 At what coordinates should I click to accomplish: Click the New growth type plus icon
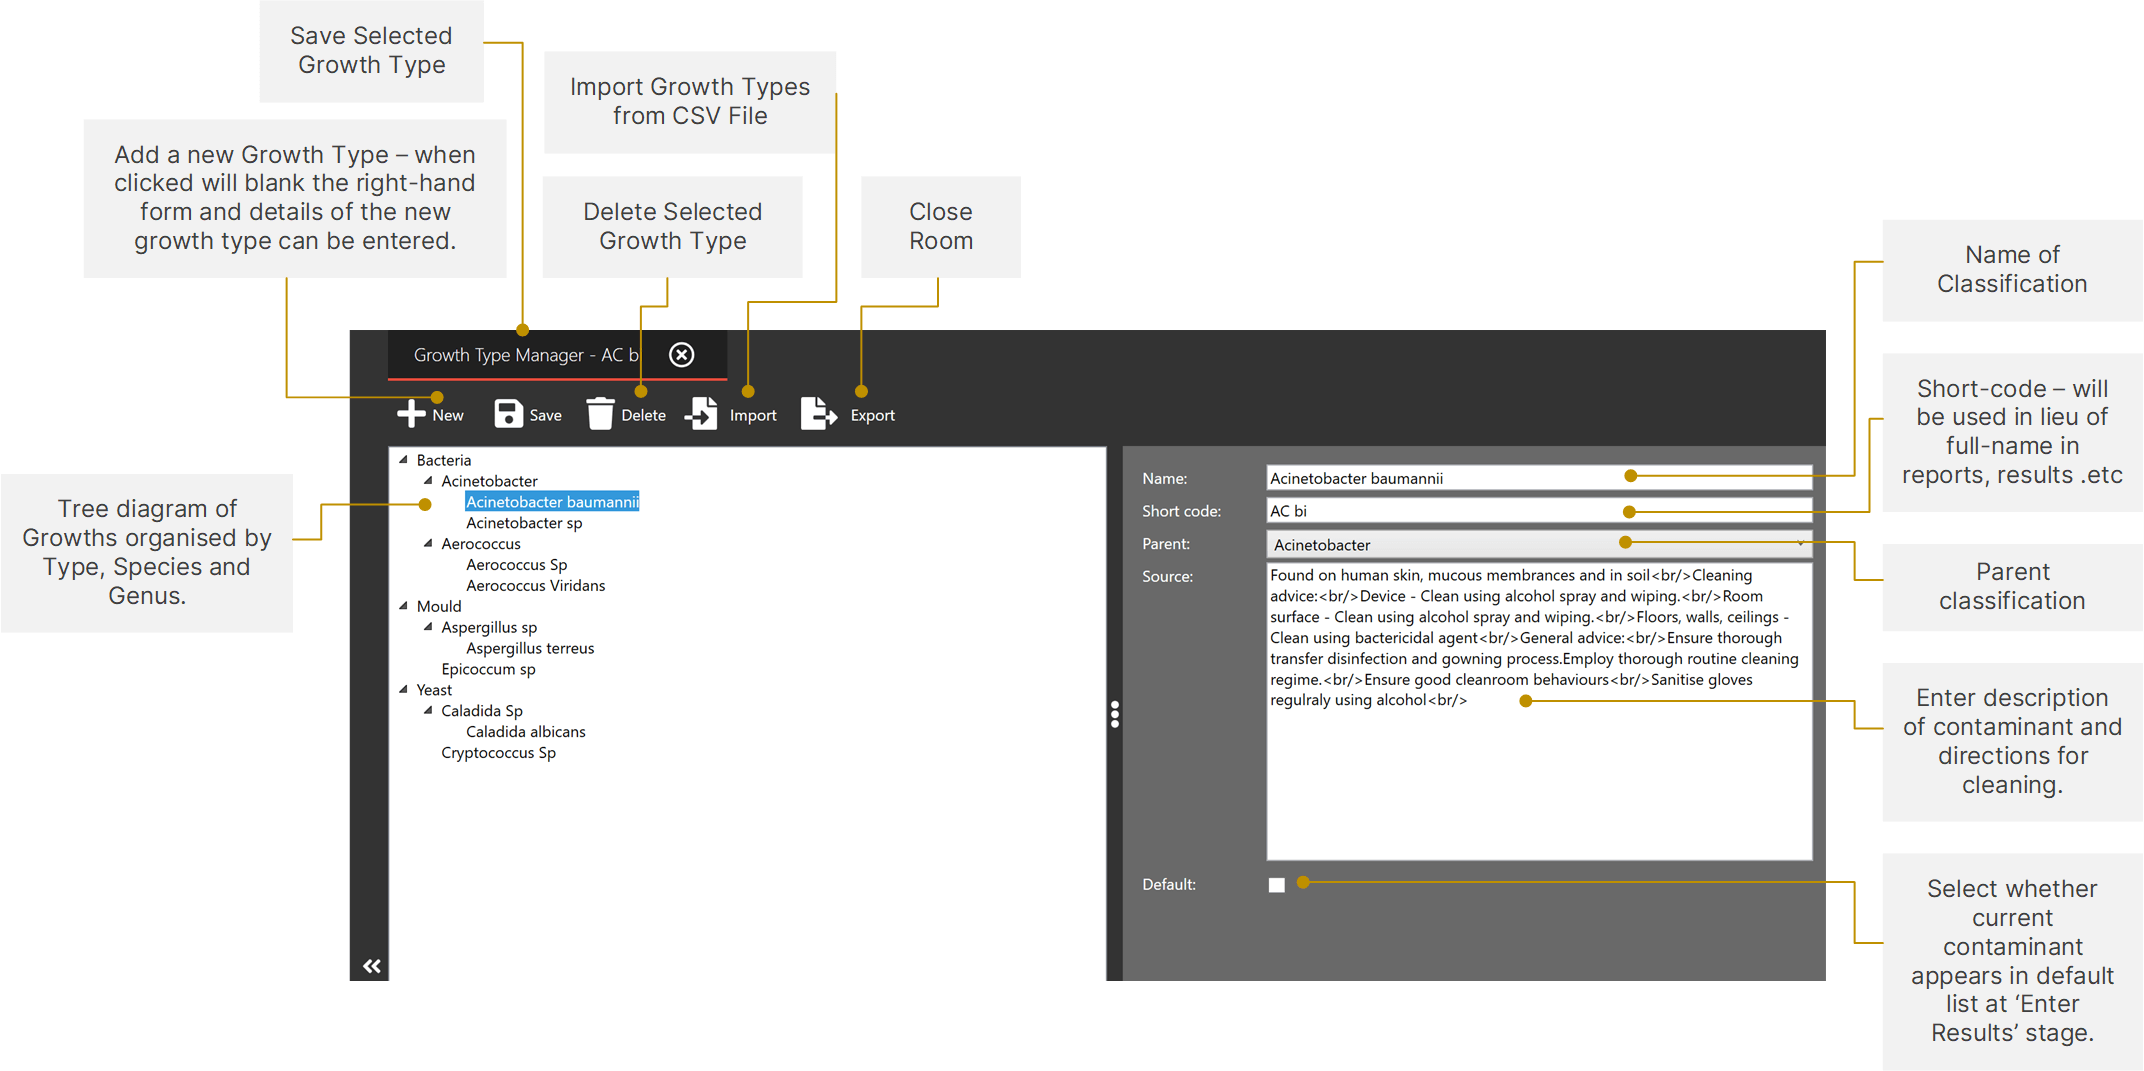click(x=411, y=414)
